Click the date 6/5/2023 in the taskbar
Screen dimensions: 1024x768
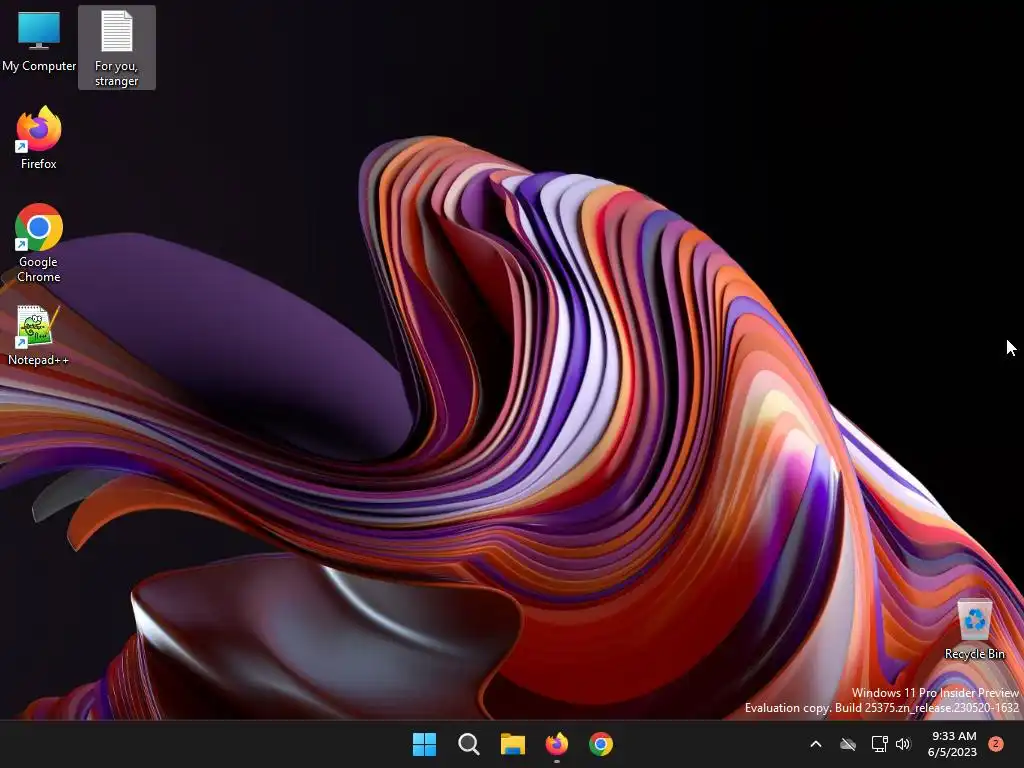point(952,752)
